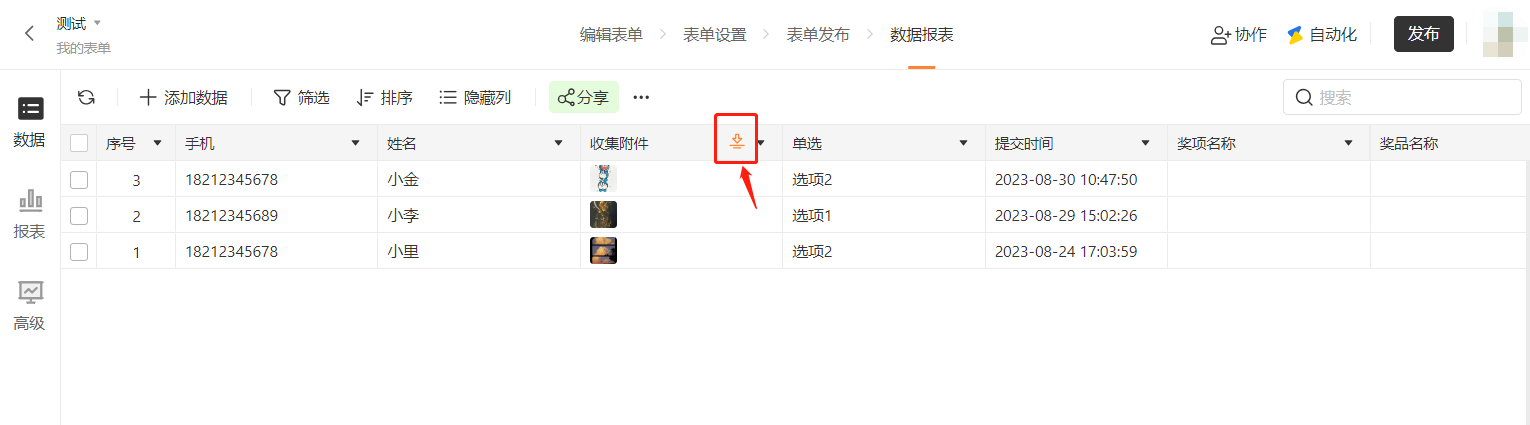Download all attachments in 收集附件 column
The width and height of the screenshot is (1530, 425).
click(737, 142)
